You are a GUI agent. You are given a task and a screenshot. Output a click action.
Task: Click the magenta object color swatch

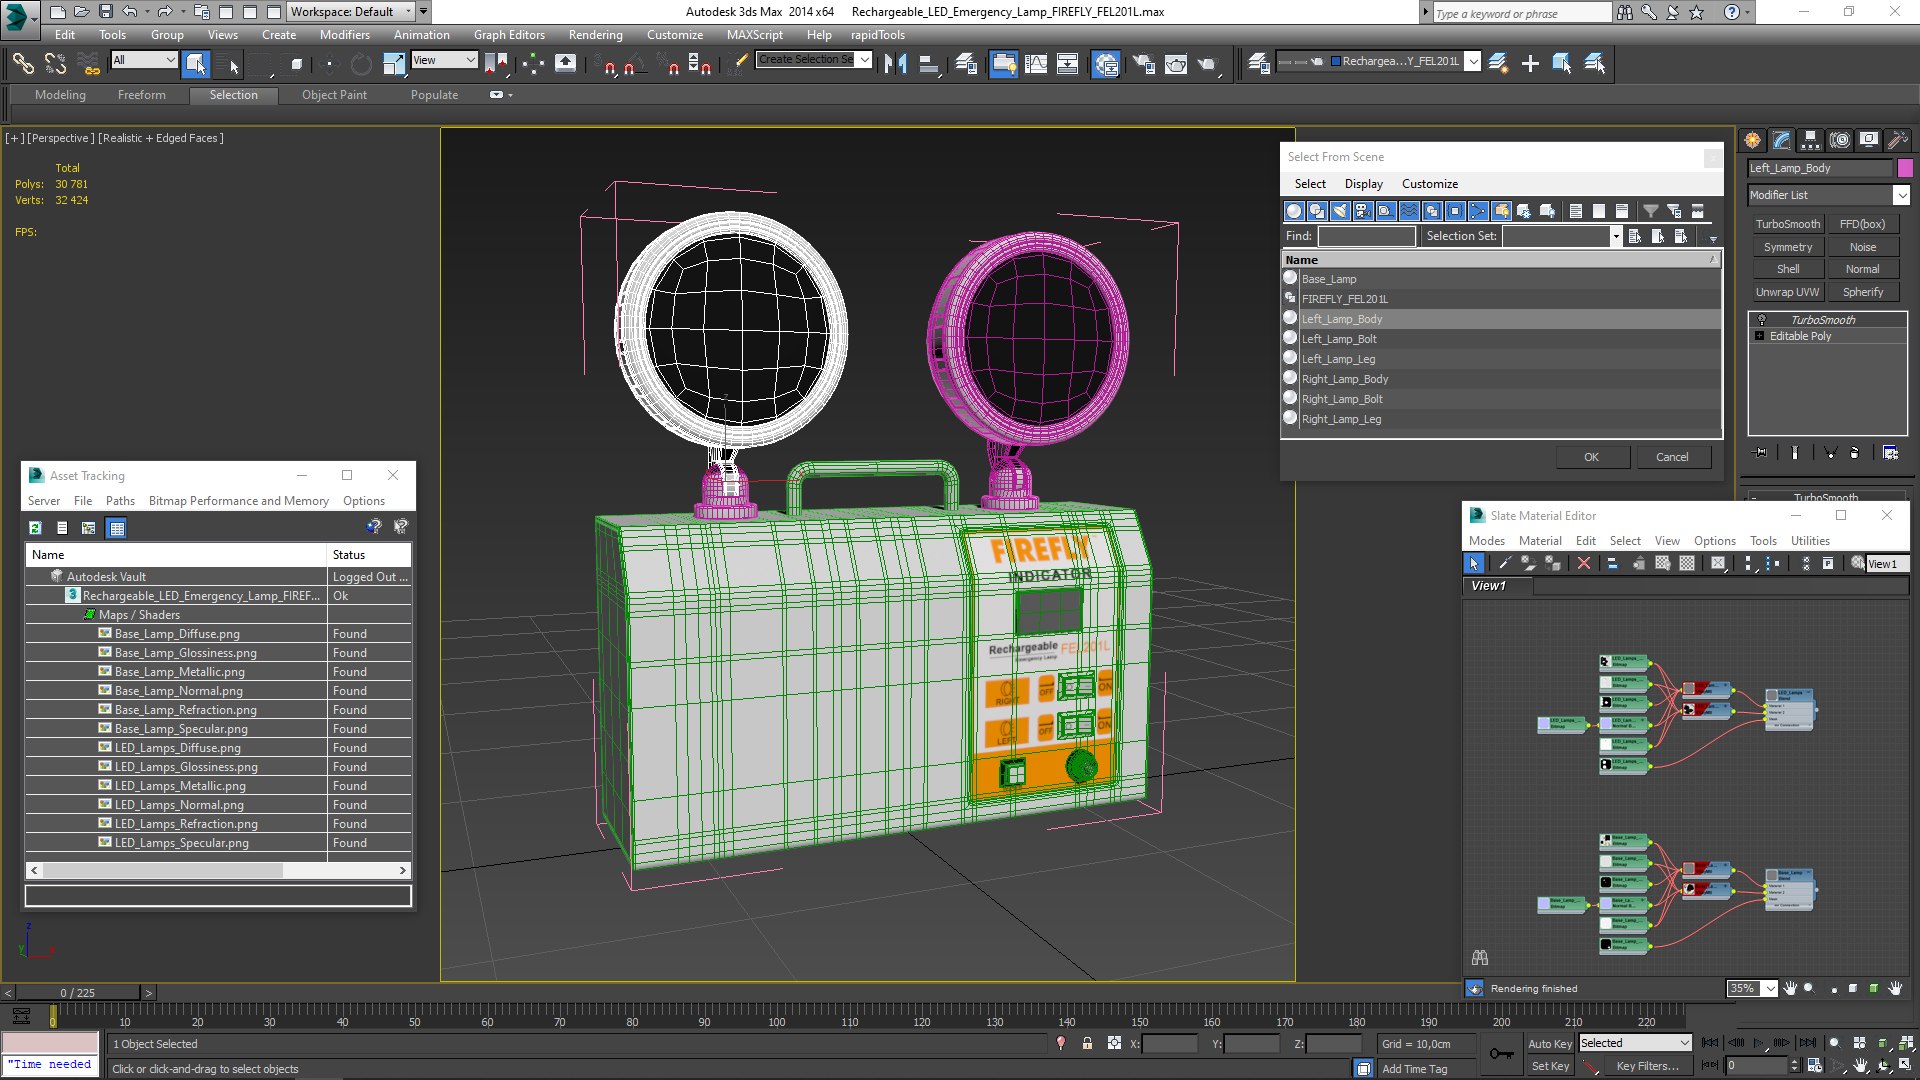[1905, 168]
